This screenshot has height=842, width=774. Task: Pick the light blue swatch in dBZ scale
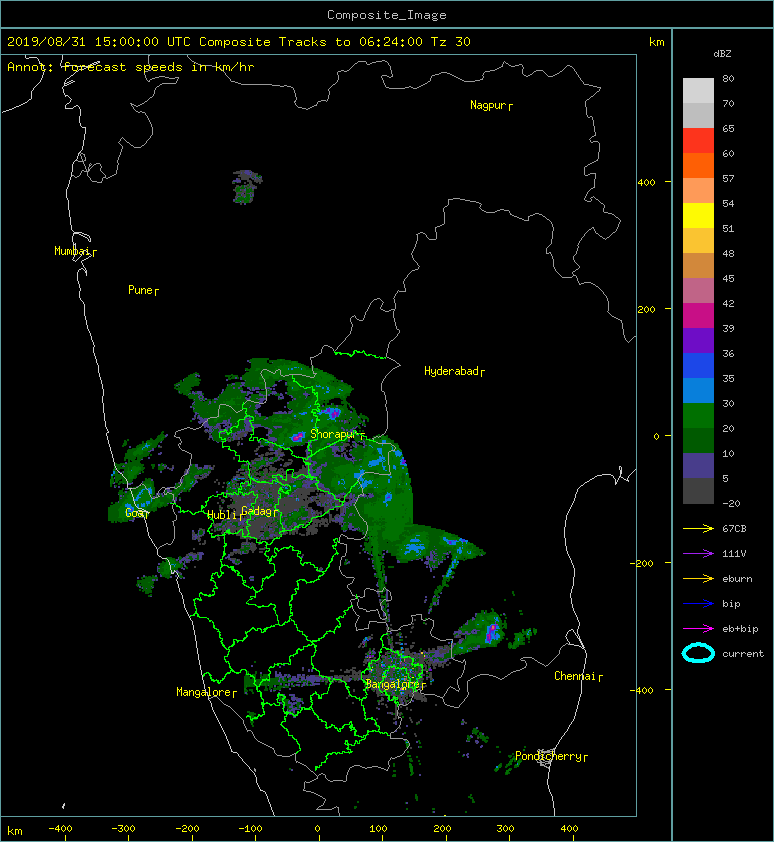click(698, 390)
